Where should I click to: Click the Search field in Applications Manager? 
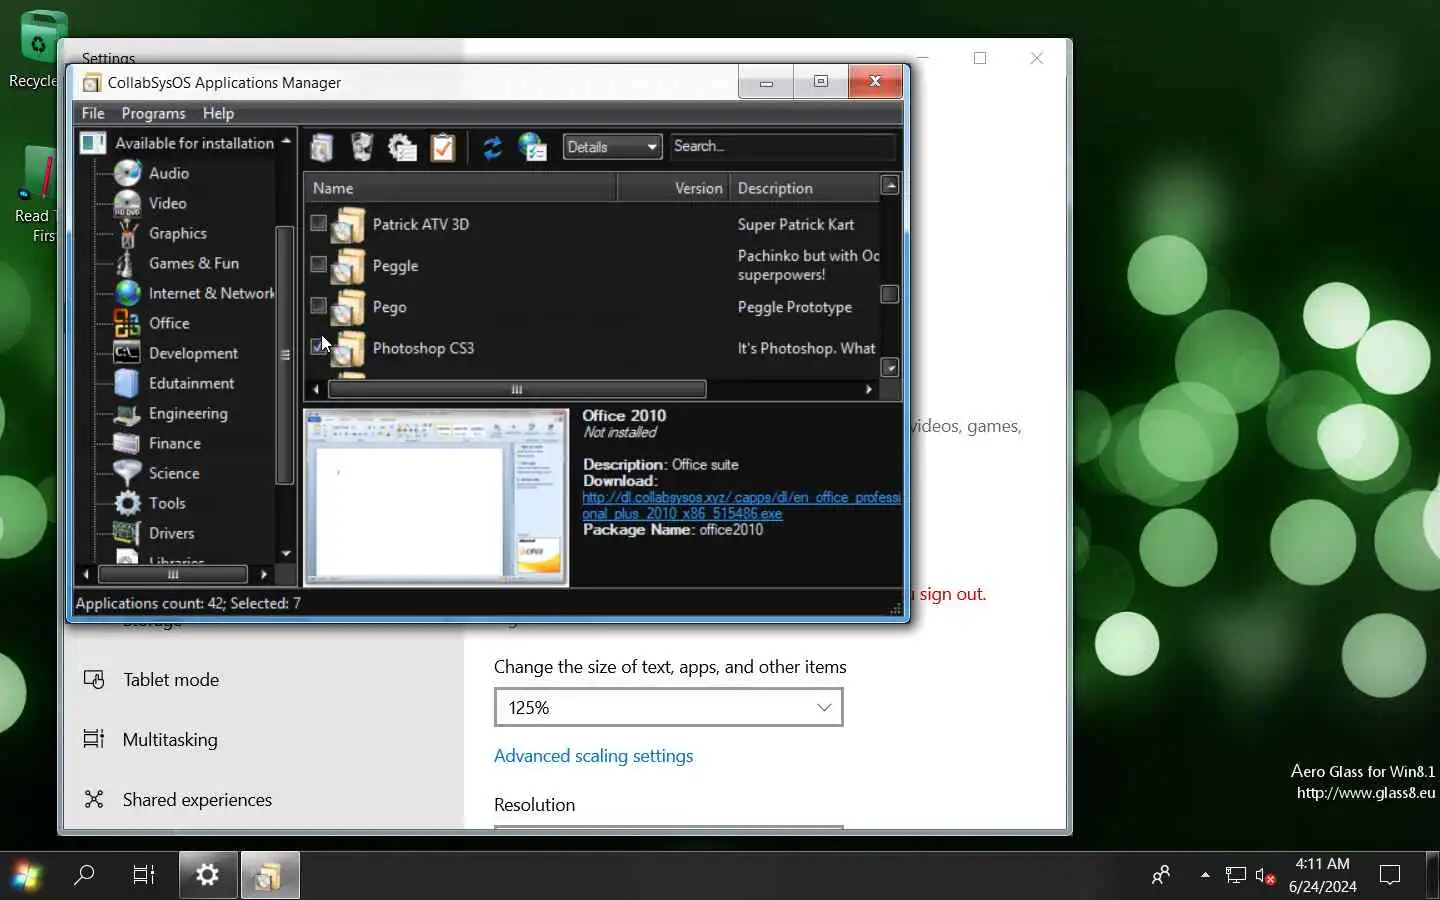[782, 146]
